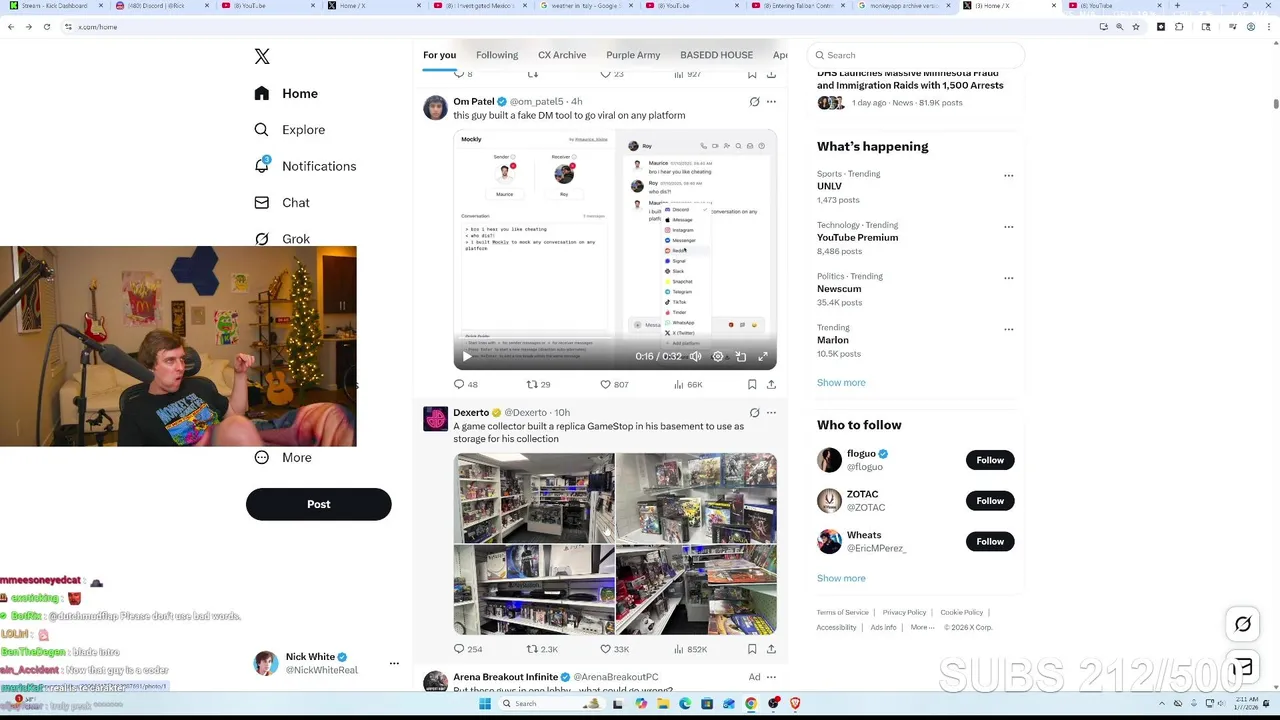Open video settings gear on Om Patel video
Image resolution: width=1280 pixels, height=720 pixels.
pos(718,356)
